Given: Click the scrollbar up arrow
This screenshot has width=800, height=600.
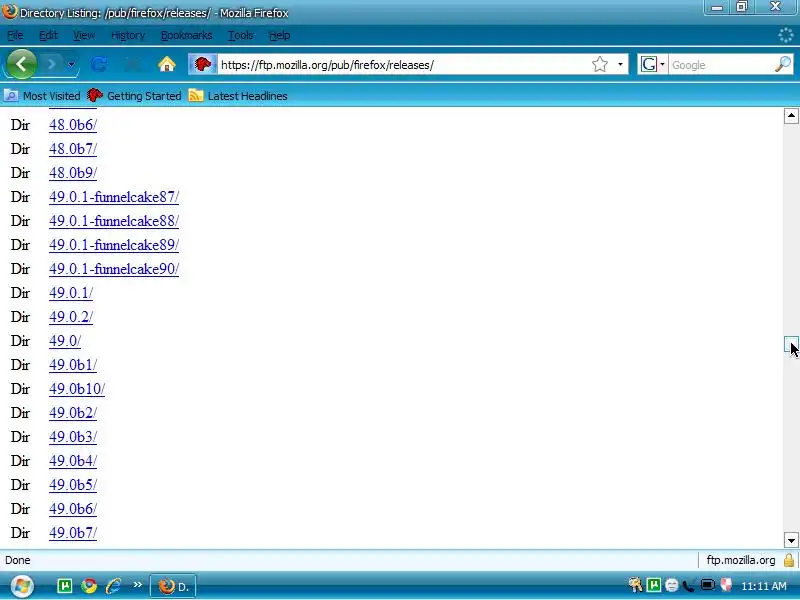Looking at the screenshot, I should pyautogui.click(x=791, y=116).
